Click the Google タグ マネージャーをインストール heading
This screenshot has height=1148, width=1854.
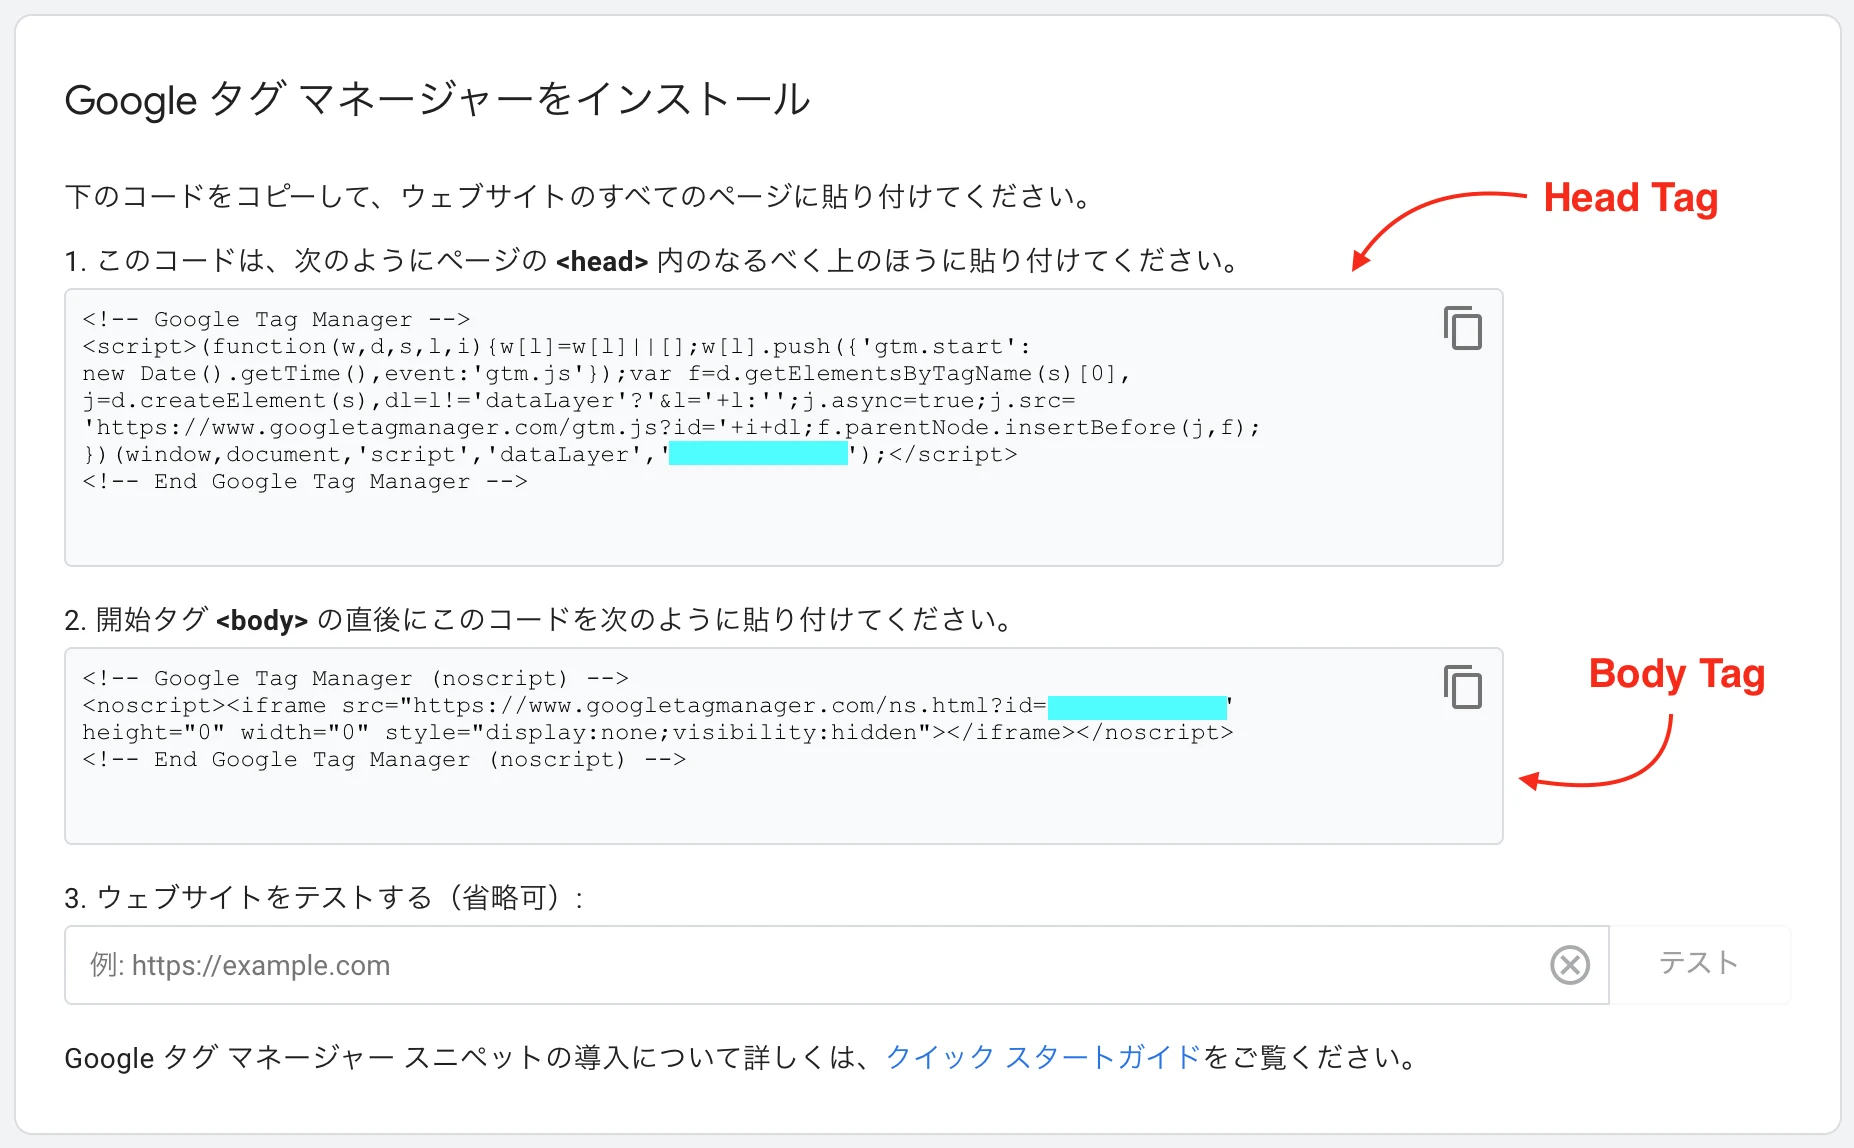tap(437, 100)
